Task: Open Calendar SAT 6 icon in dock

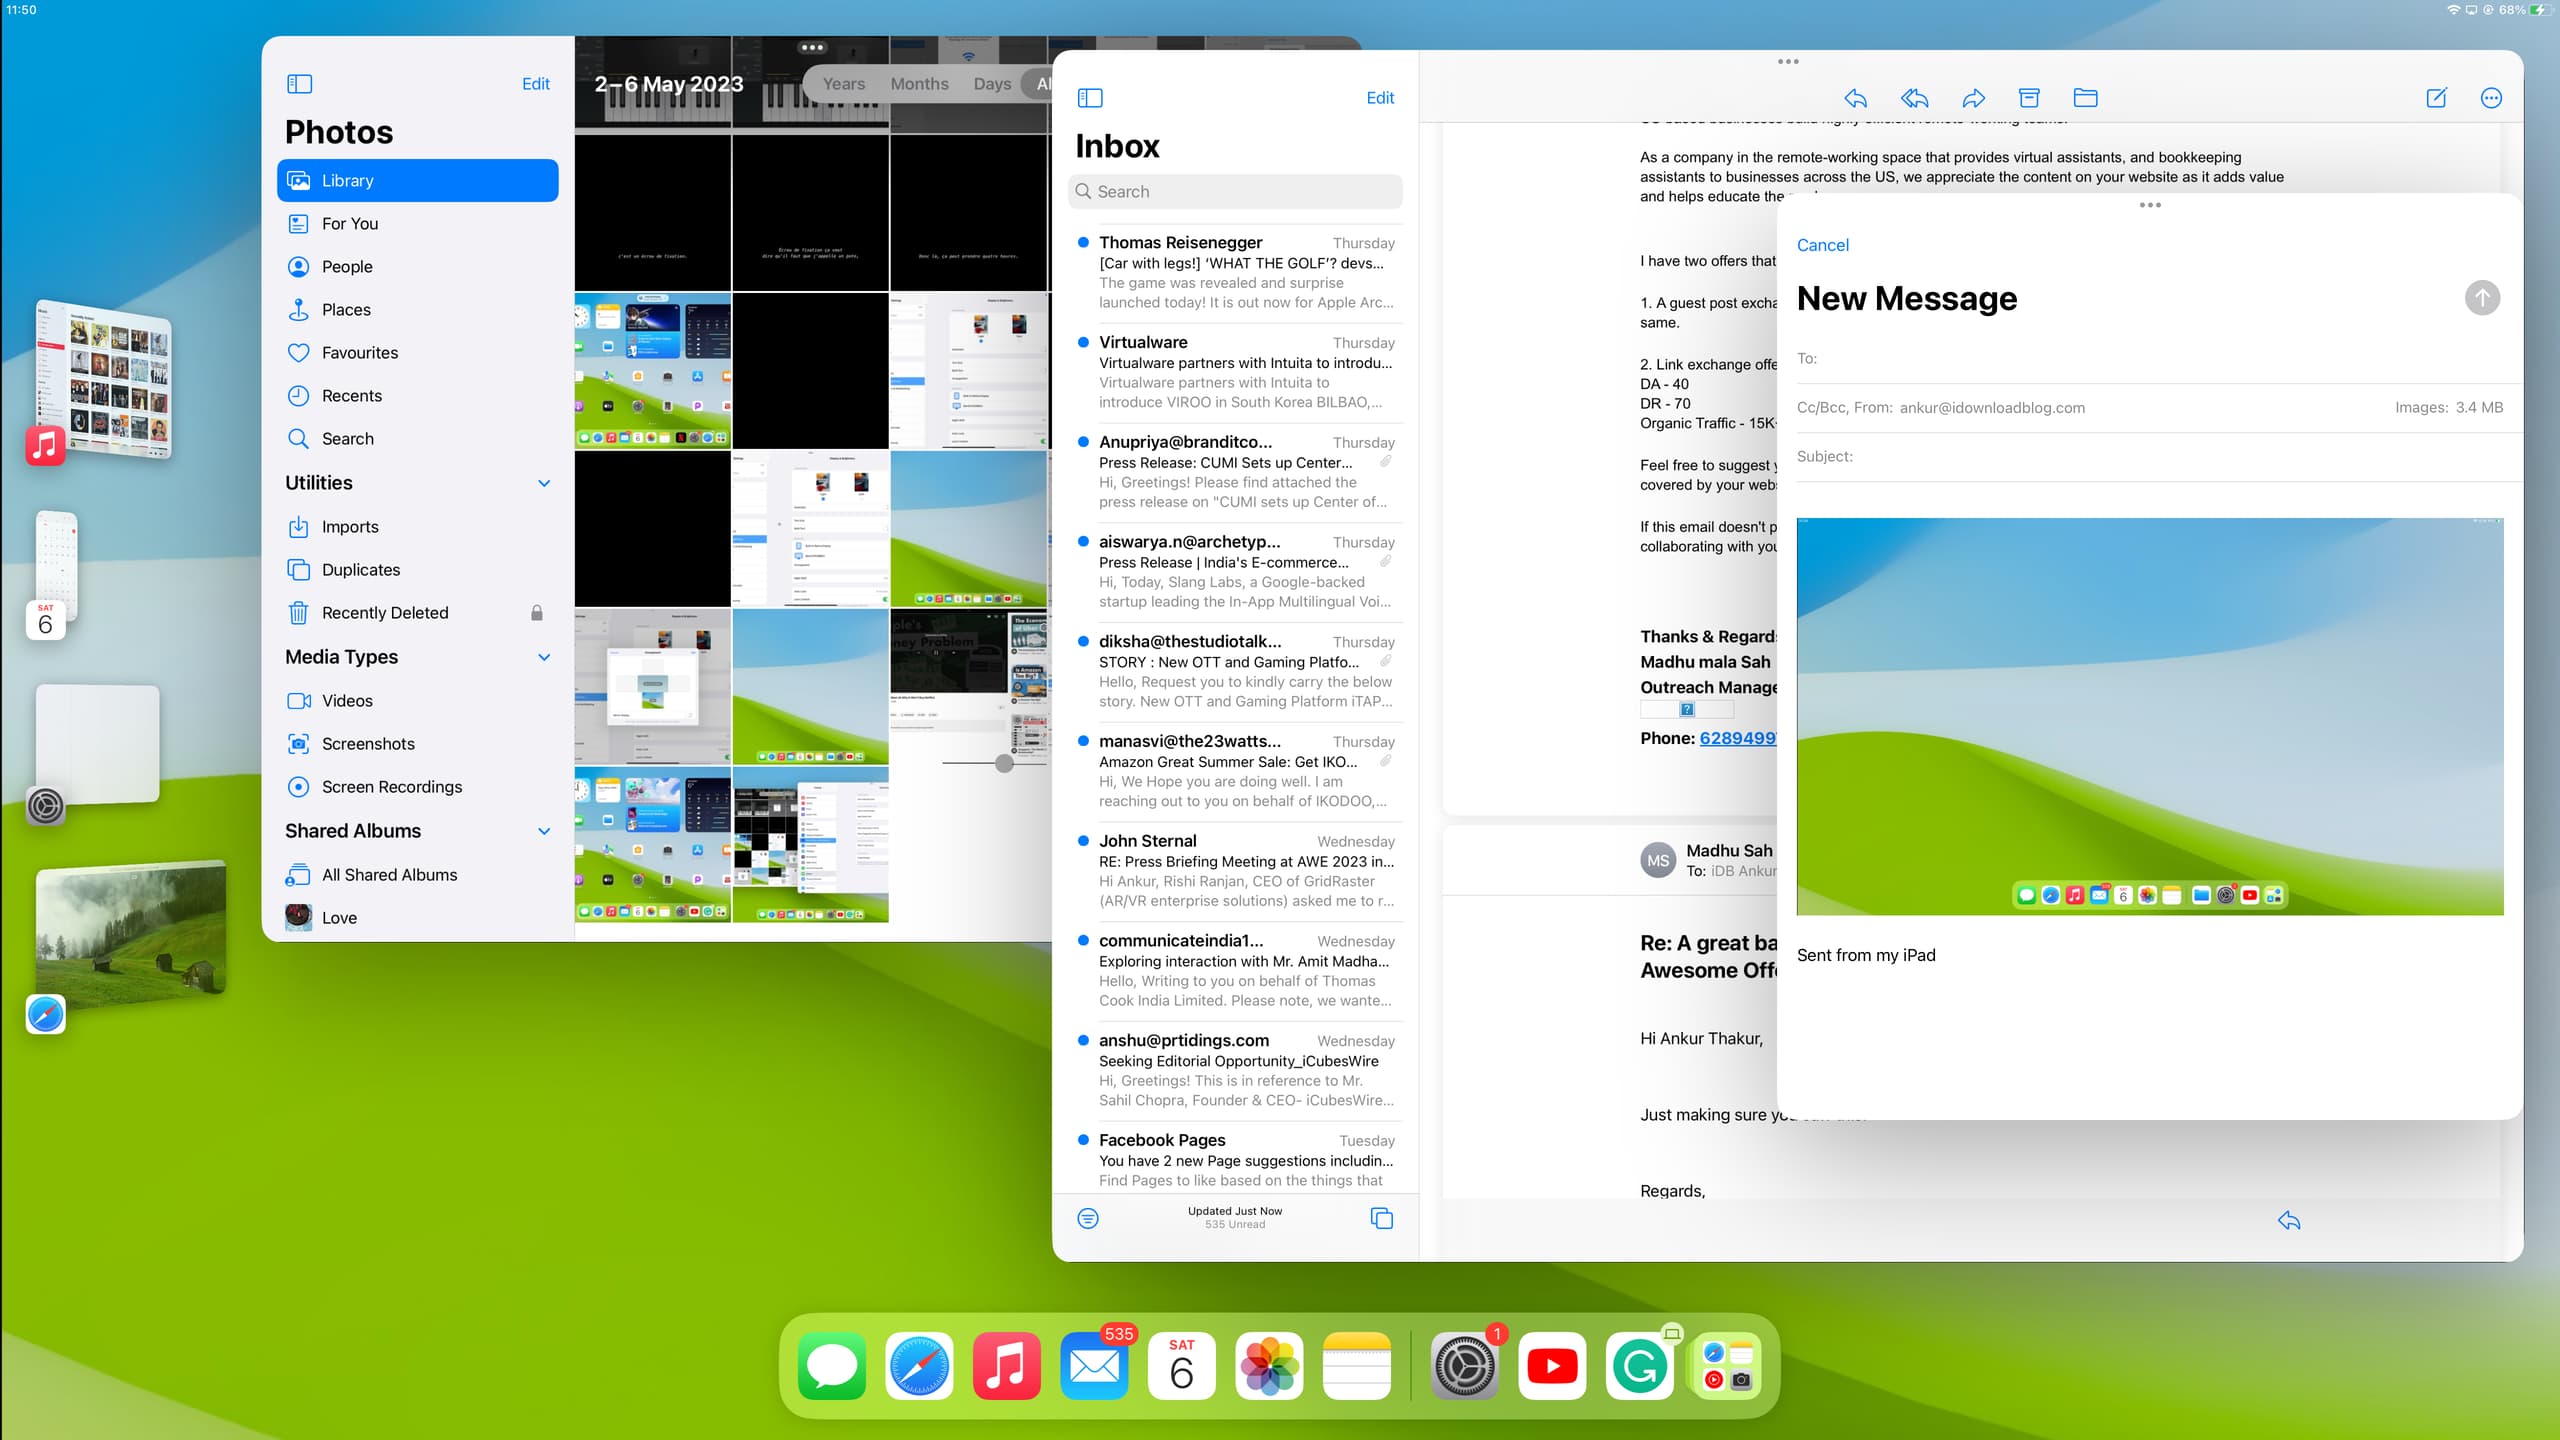Action: (x=1181, y=1365)
